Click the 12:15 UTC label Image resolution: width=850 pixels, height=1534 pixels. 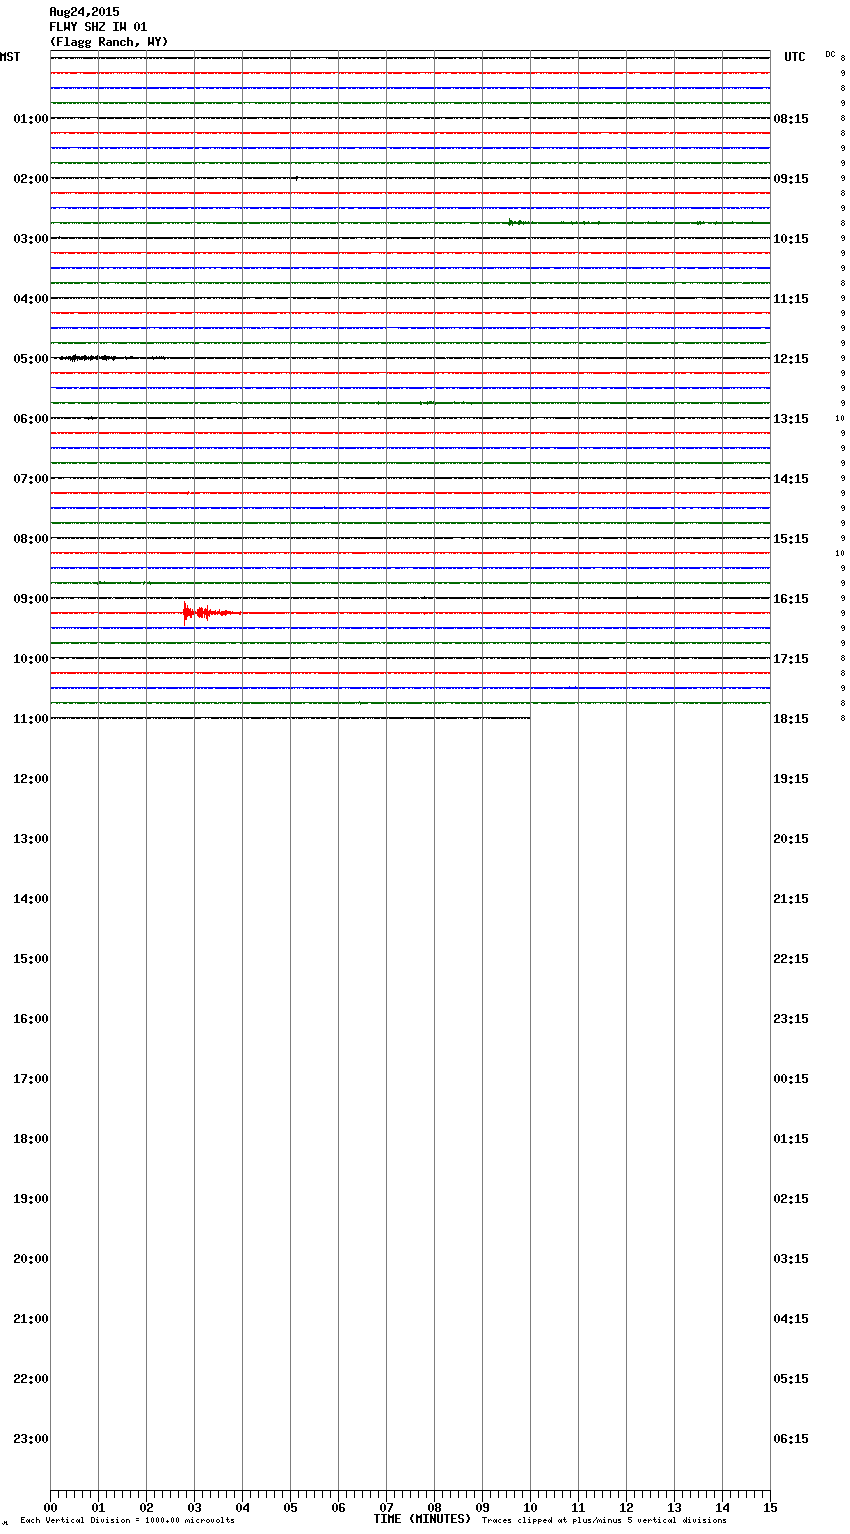pyautogui.click(x=791, y=359)
